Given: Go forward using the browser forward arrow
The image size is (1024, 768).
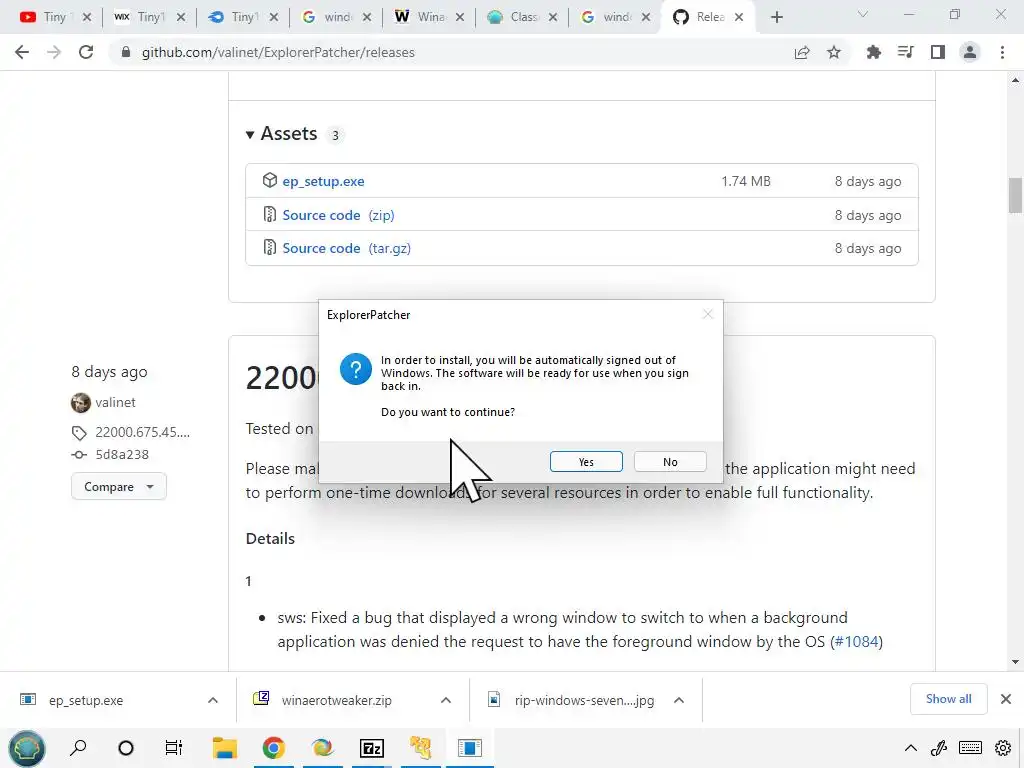Looking at the screenshot, I should coord(54,52).
